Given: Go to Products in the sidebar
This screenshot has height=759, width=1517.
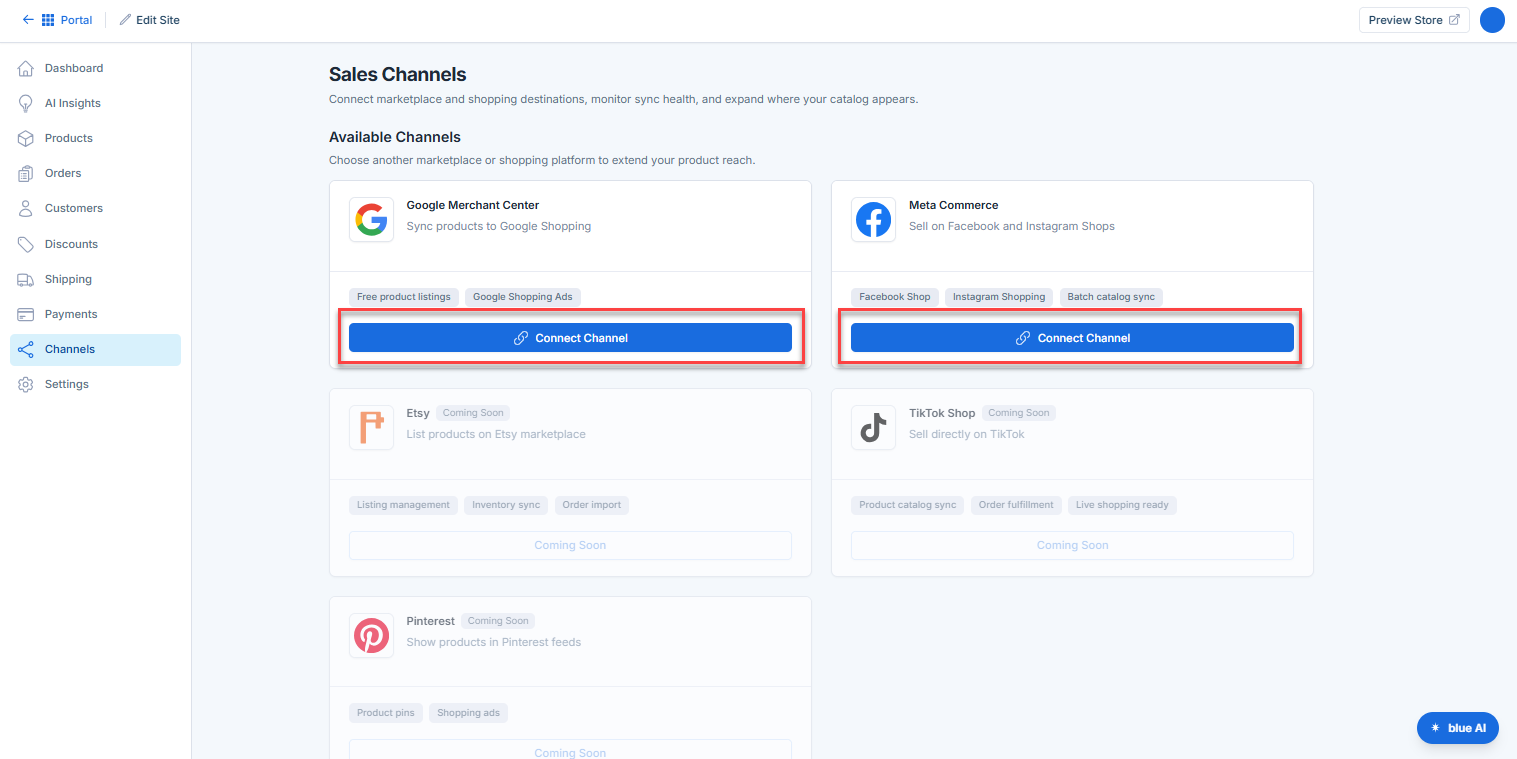Looking at the screenshot, I should 95,138.
